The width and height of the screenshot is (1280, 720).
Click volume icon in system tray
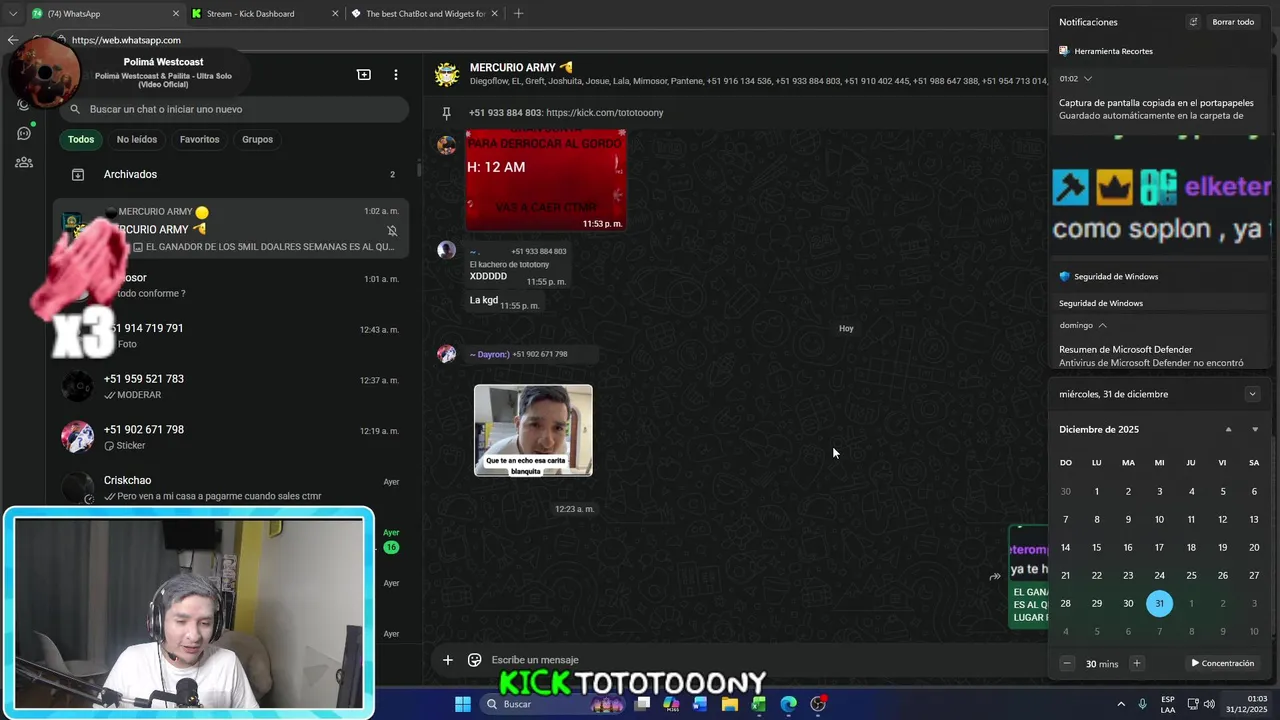[x=1209, y=704]
